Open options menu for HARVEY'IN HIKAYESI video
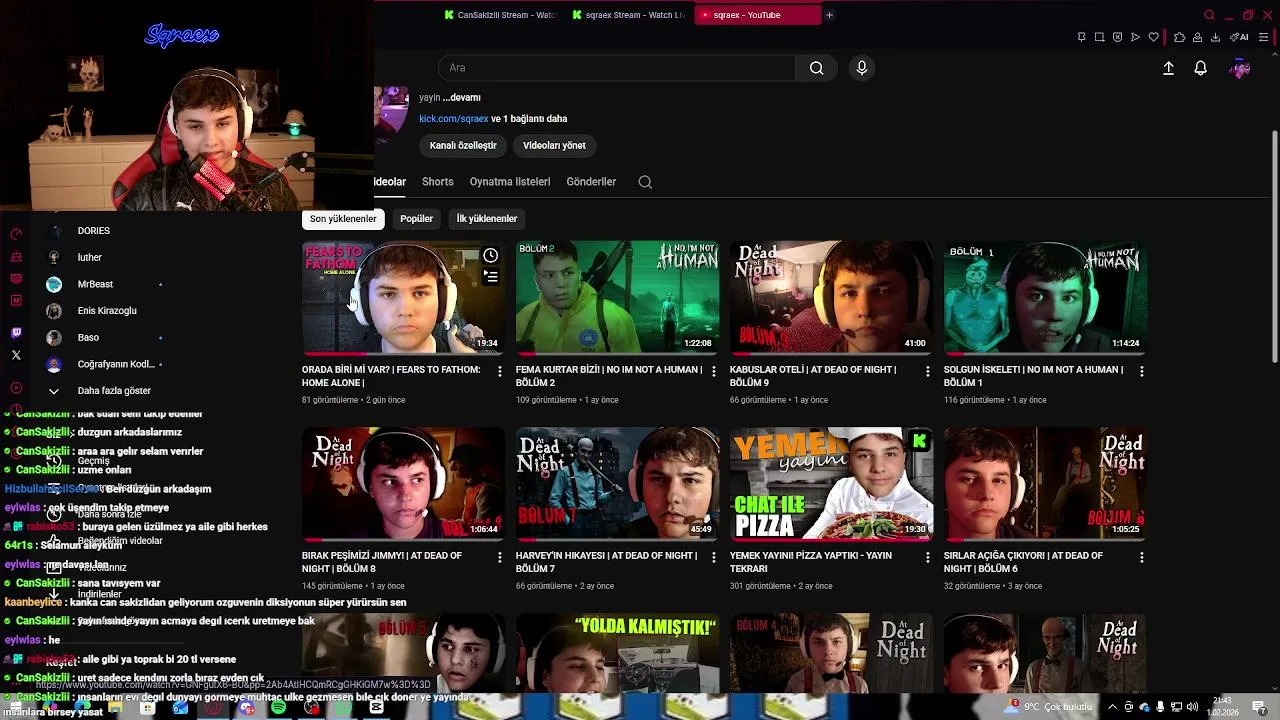 point(713,557)
